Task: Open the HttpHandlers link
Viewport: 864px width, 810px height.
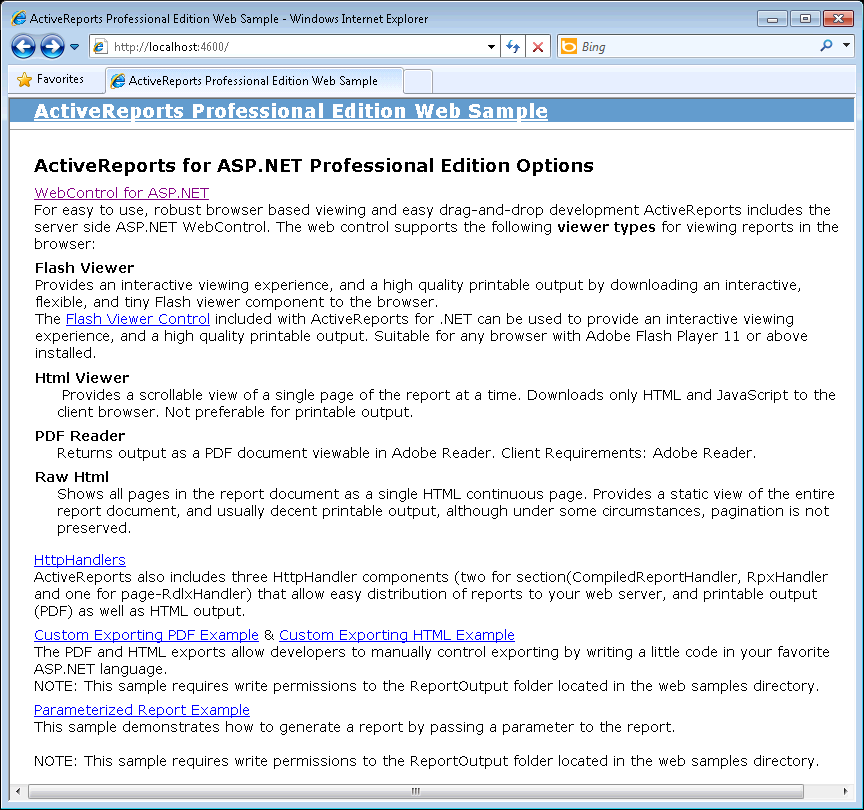Action: [x=79, y=560]
